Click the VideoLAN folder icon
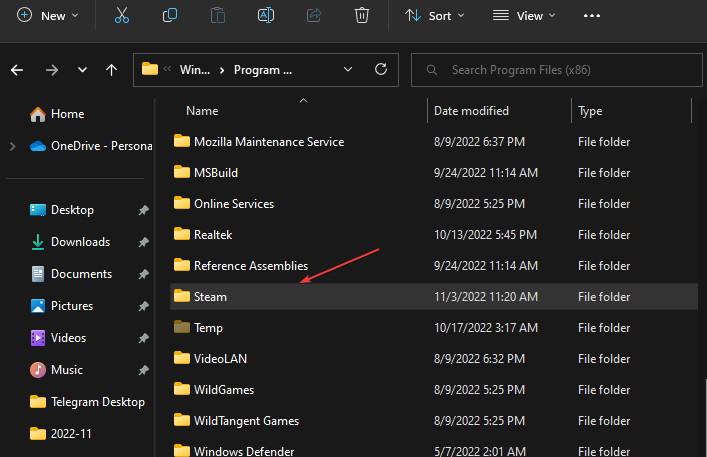Screen dimensions: 707x457 pyautogui.click(x=182, y=358)
